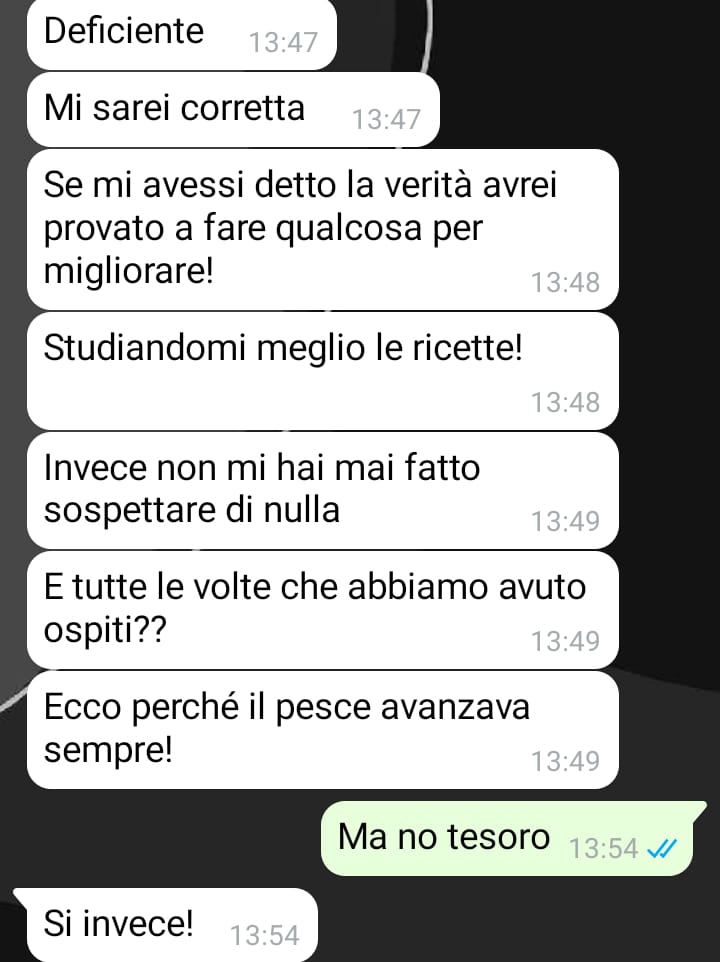The height and width of the screenshot is (962, 720).
Task: Select message about 'detto la verità'
Action: (x=323, y=229)
